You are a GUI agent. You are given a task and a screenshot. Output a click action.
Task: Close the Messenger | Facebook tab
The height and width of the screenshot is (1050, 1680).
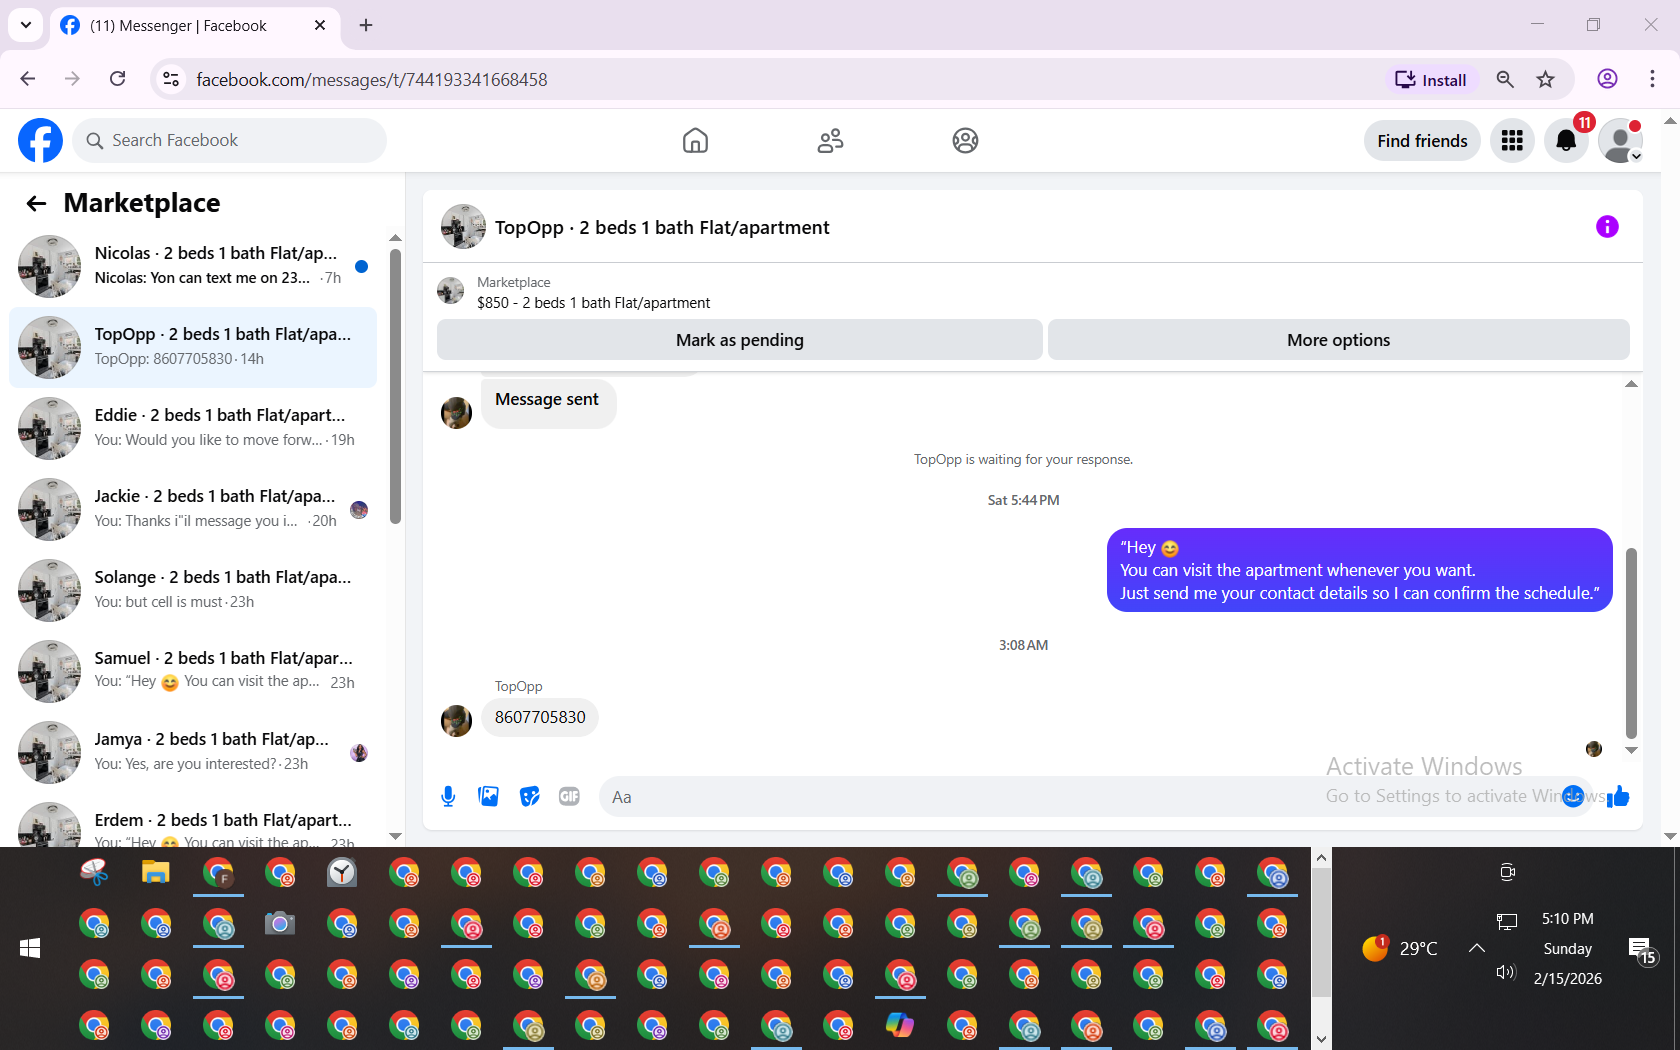click(x=320, y=25)
